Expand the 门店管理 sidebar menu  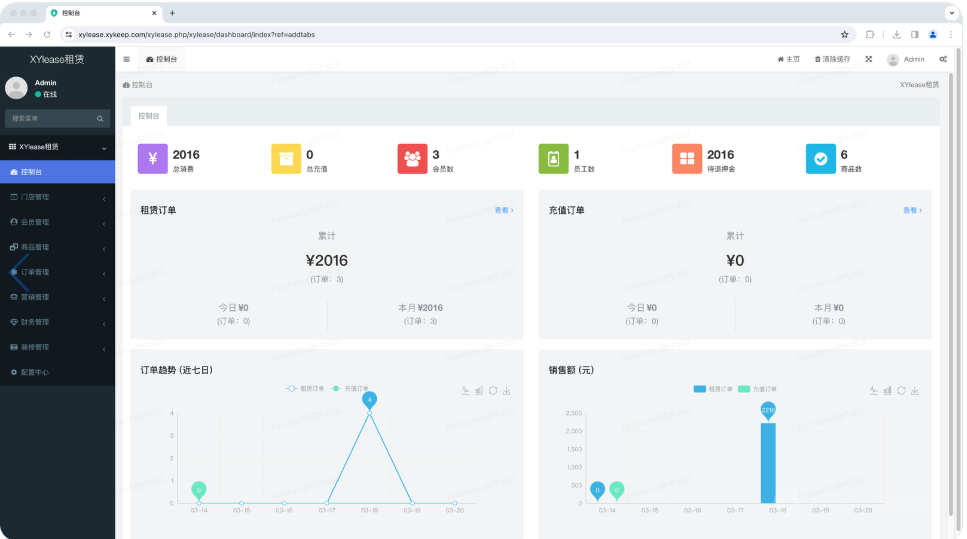coord(57,197)
